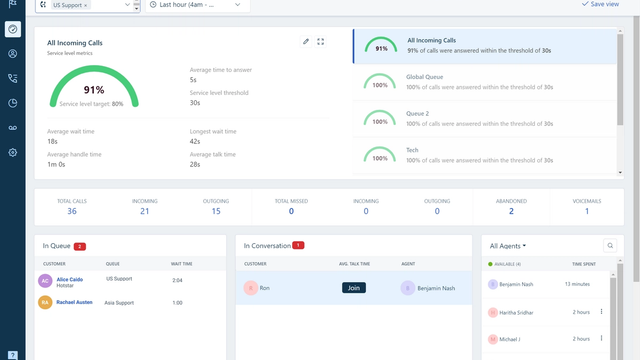Screen dimensions: 640x360
Task: Expand the All Agents filter dropdown
Action: (x=508, y=246)
